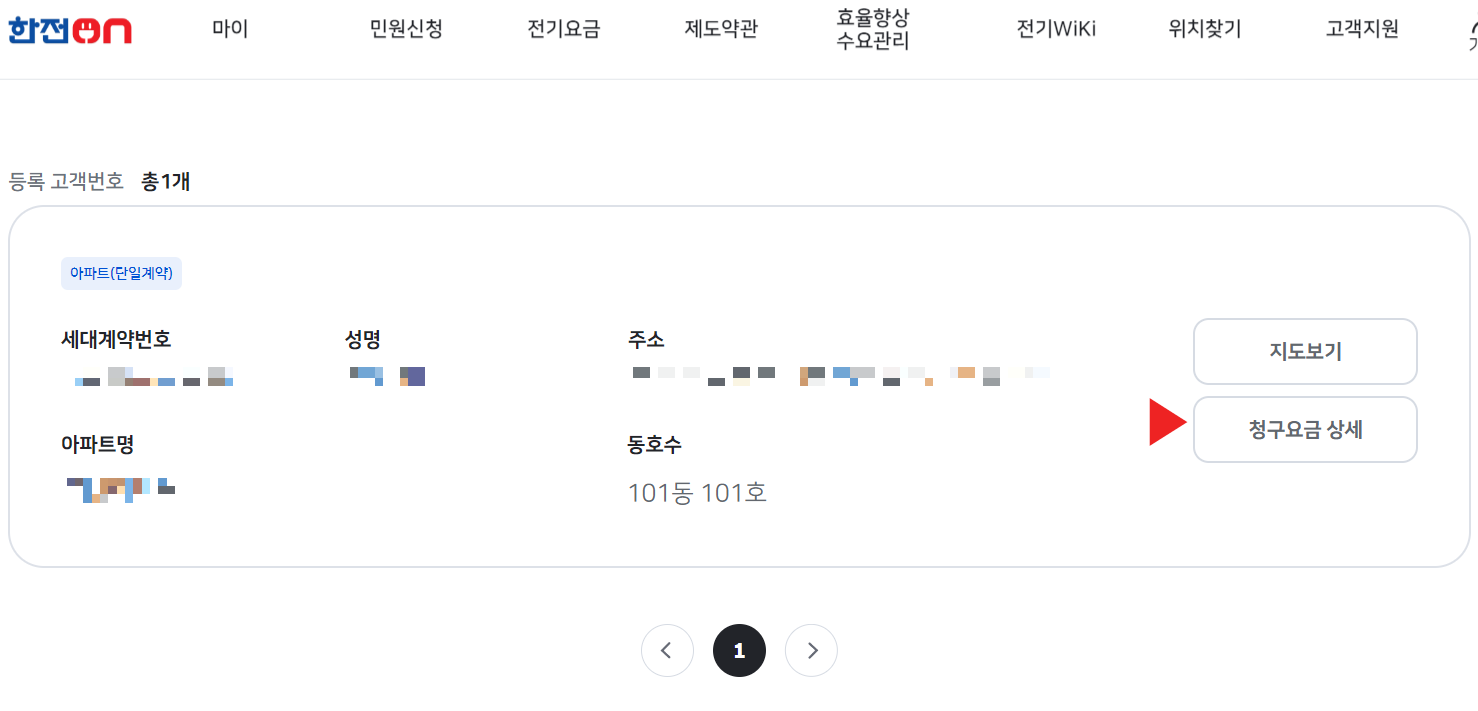The height and width of the screenshot is (711, 1478).
Task: Click the 지도보기 button
Action: pyautogui.click(x=1305, y=351)
